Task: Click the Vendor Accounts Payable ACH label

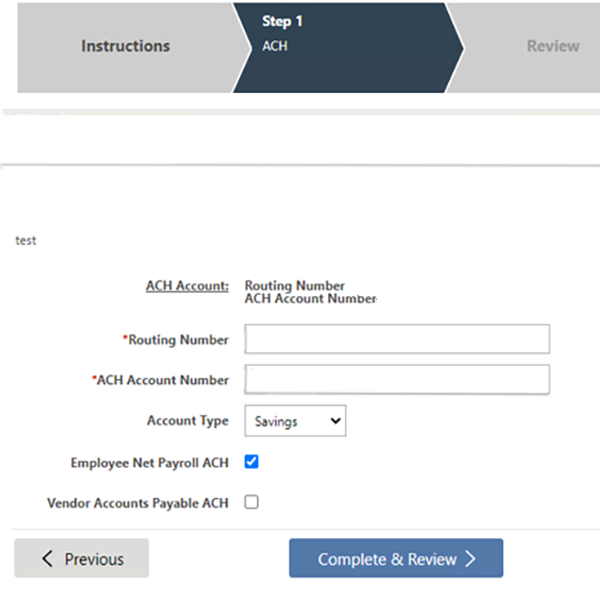Action: 138,503
